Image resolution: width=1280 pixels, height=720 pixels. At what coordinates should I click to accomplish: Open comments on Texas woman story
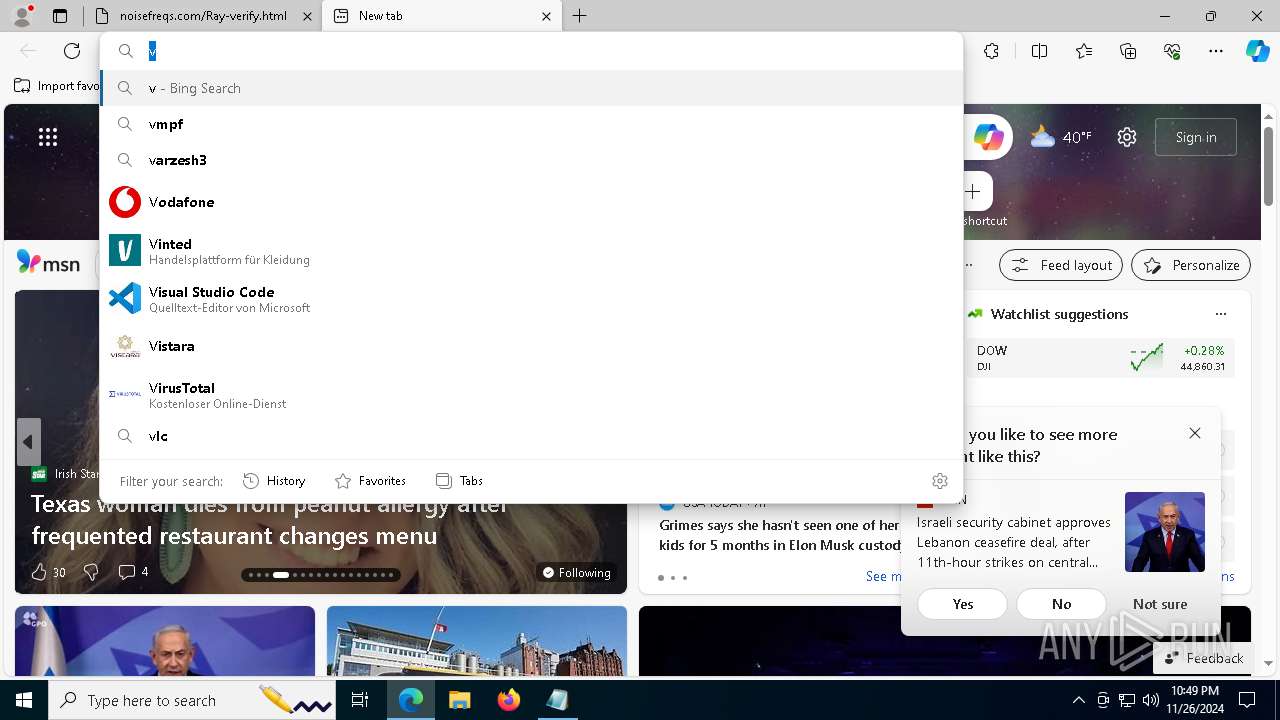point(133,572)
